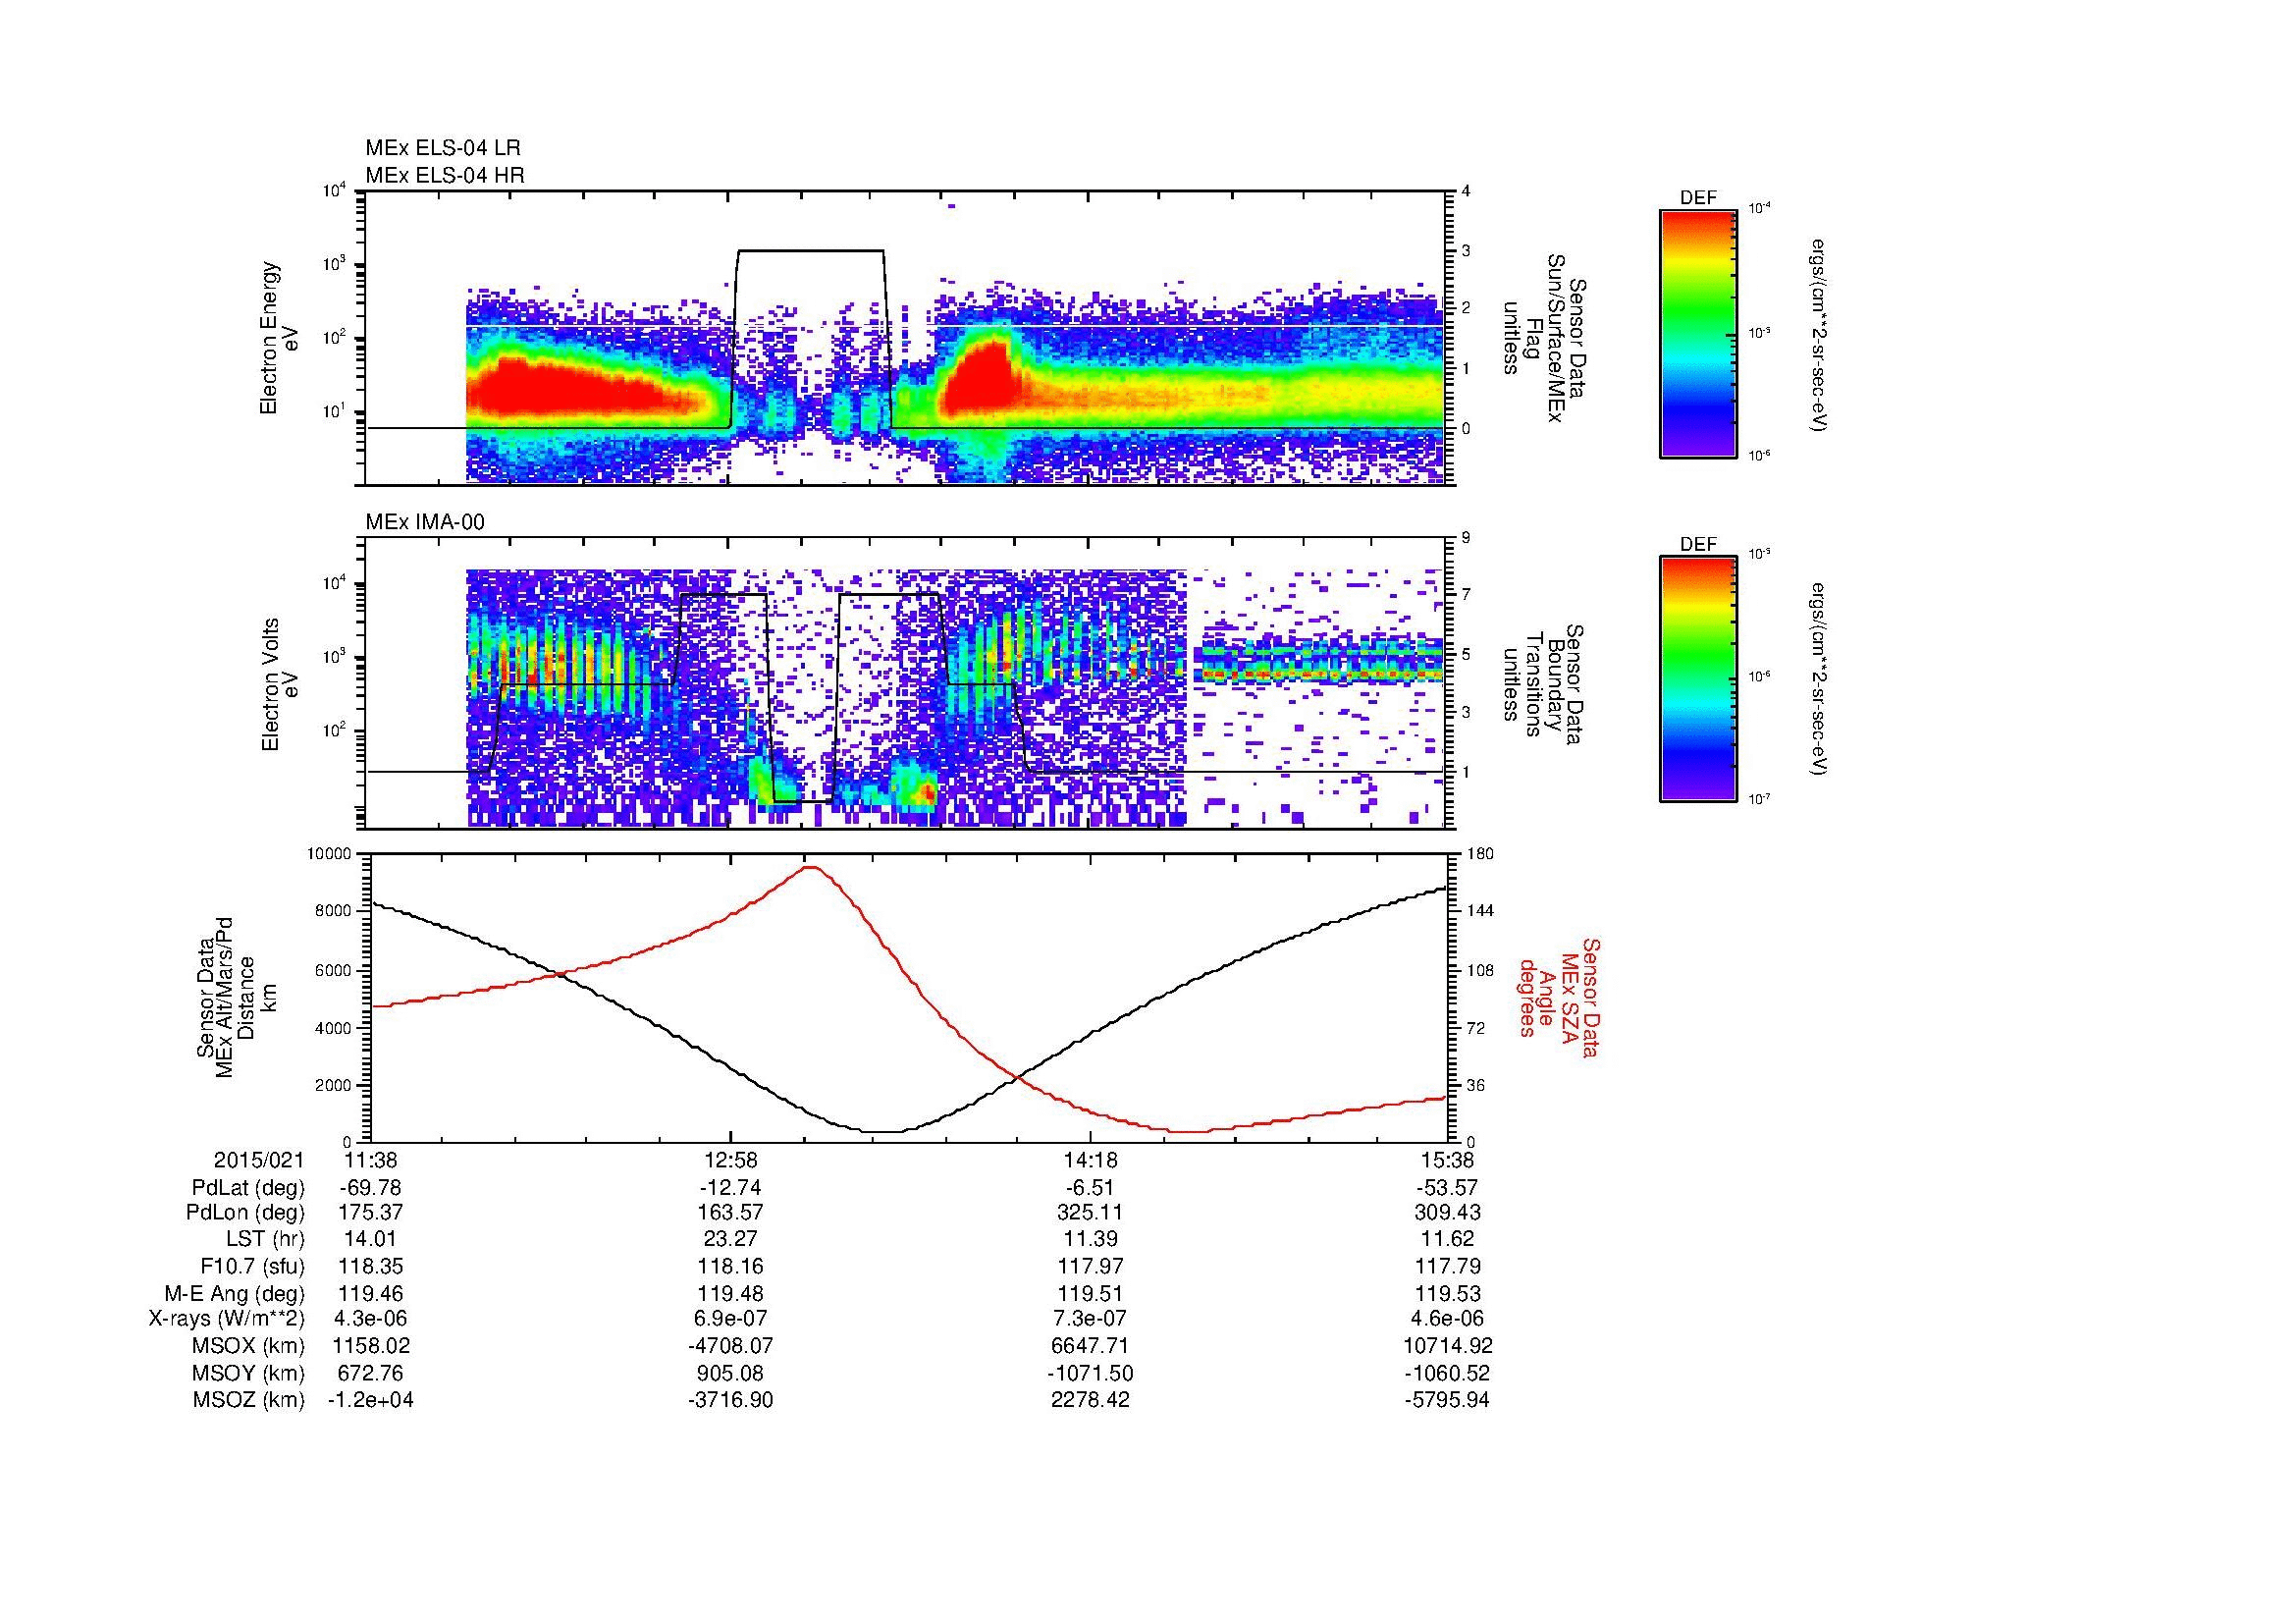This screenshot has width=2296, height=1623.
Task: Click the flat top of the ELS flag step line
Action: [x=810, y=251]
